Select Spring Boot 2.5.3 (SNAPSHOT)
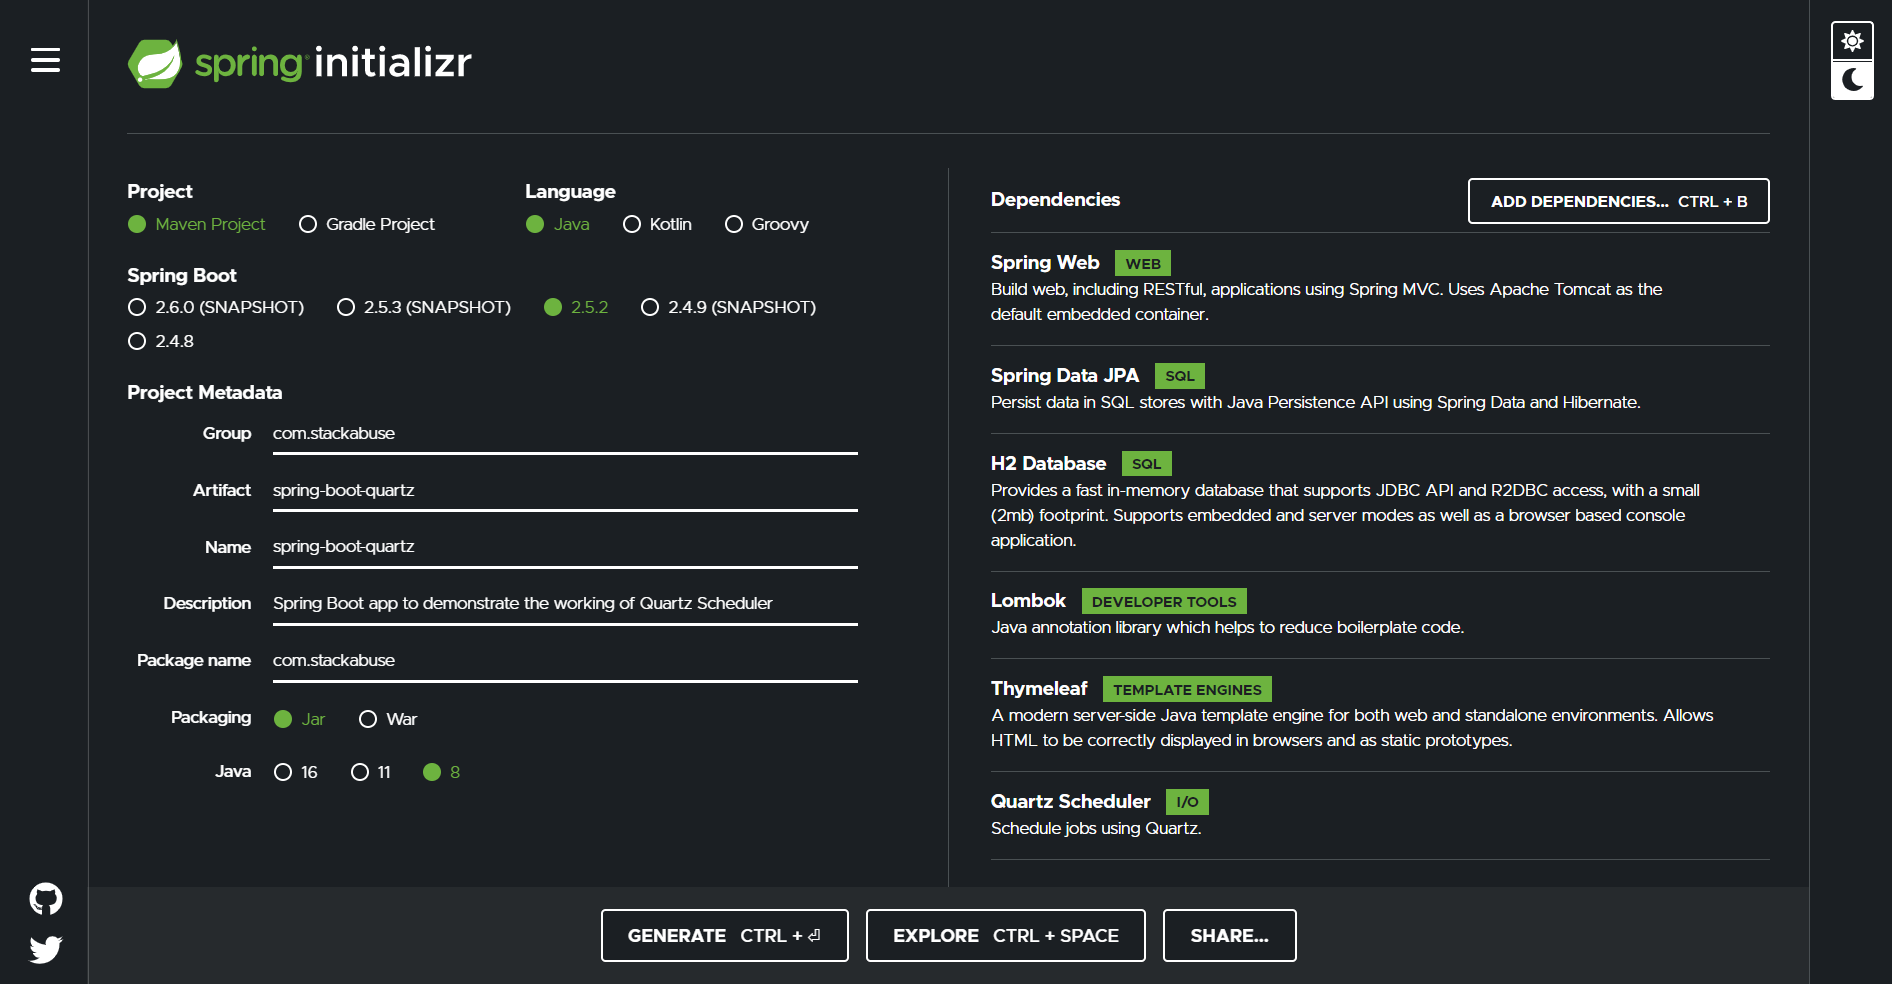Image resolution: width=1892 pixels, height=984 pixels. pos(424,307)
